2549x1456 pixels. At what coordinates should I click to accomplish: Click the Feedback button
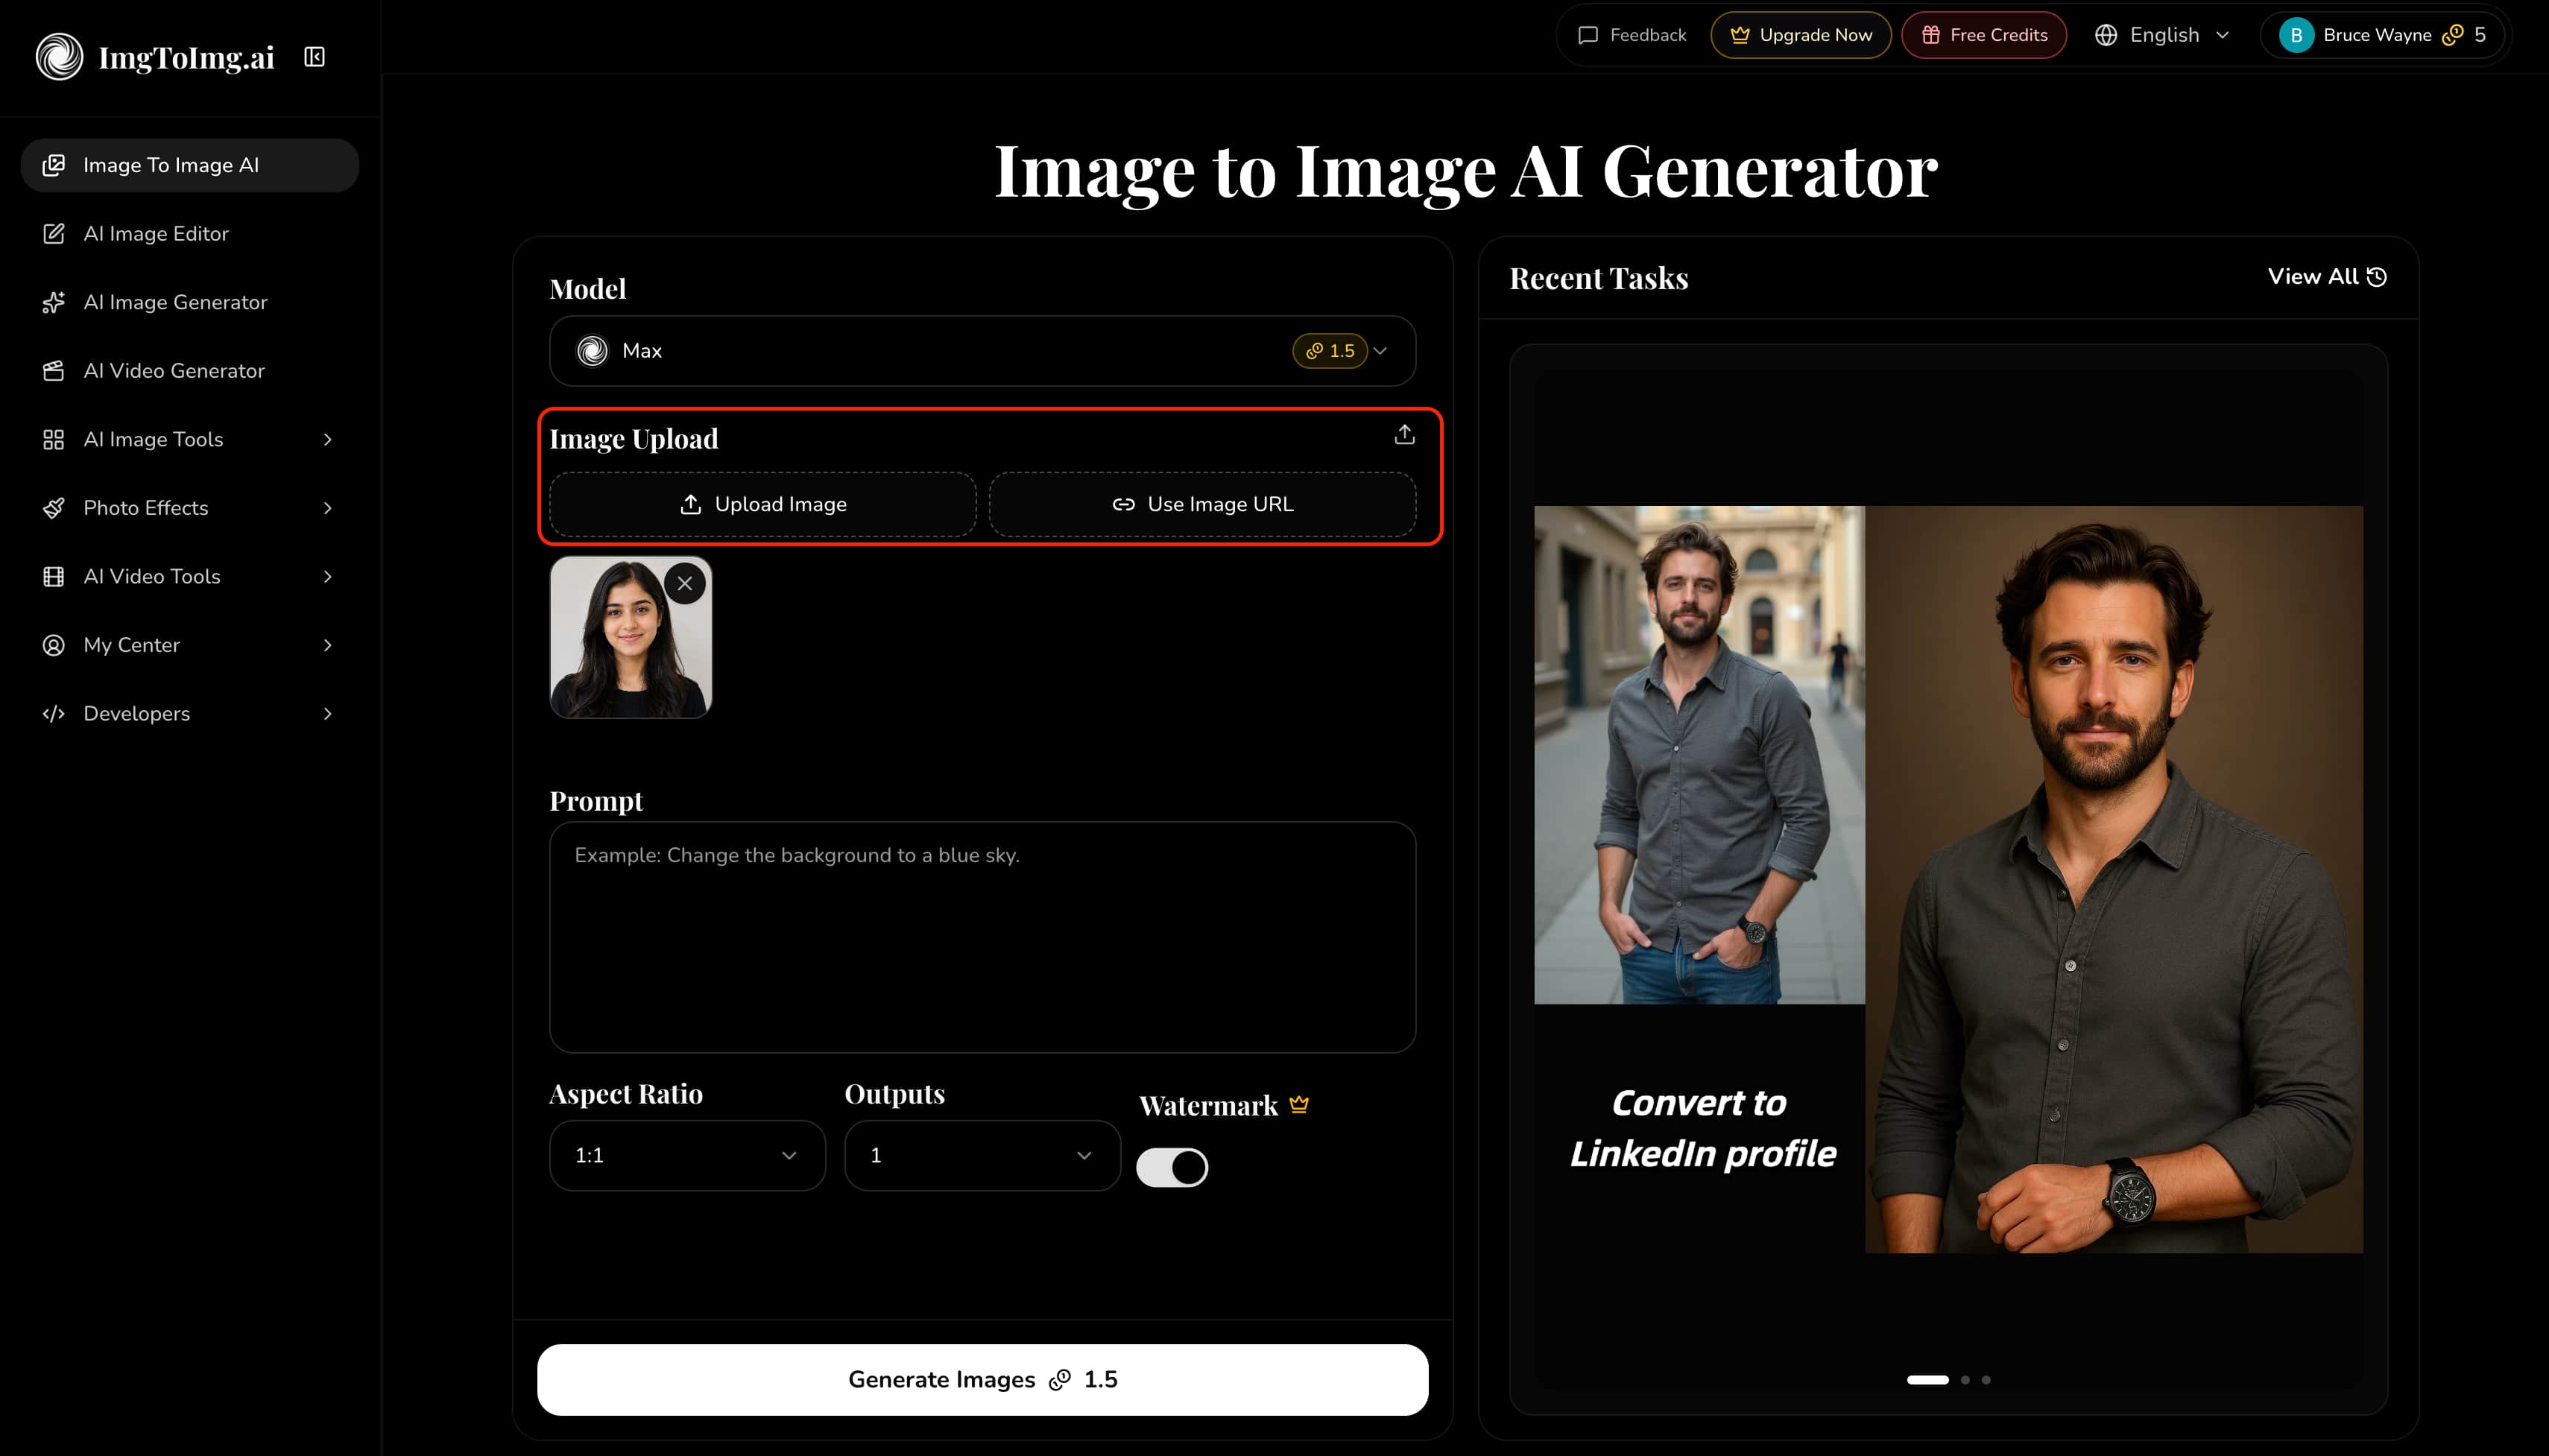tap(1632, 35)
